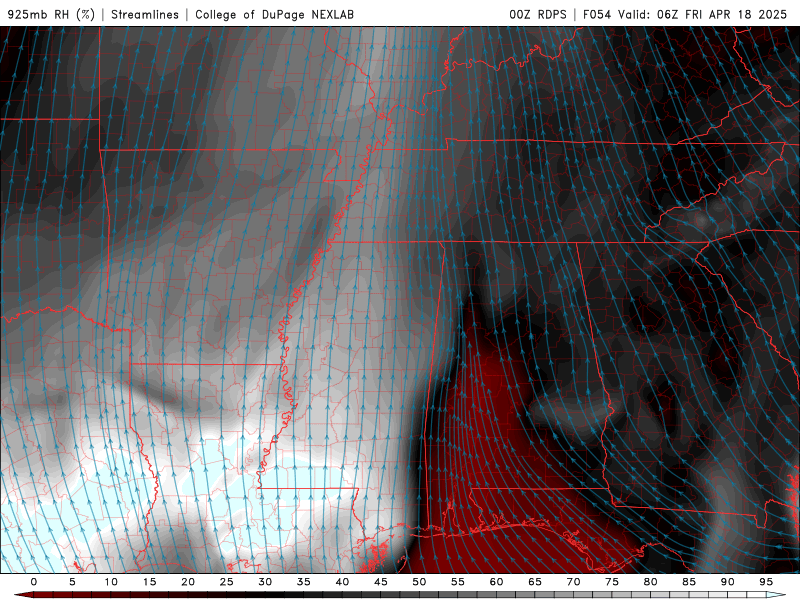Click the color scale label "40"
The width and height of the screenshot is (800, 600).
click(x=342, y=582)
